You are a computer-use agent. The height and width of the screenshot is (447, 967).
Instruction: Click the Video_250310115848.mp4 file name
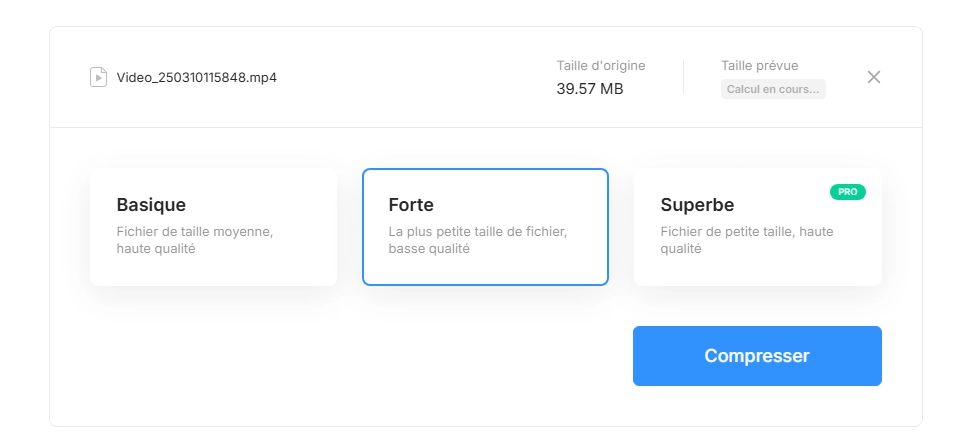pos(197,78)
